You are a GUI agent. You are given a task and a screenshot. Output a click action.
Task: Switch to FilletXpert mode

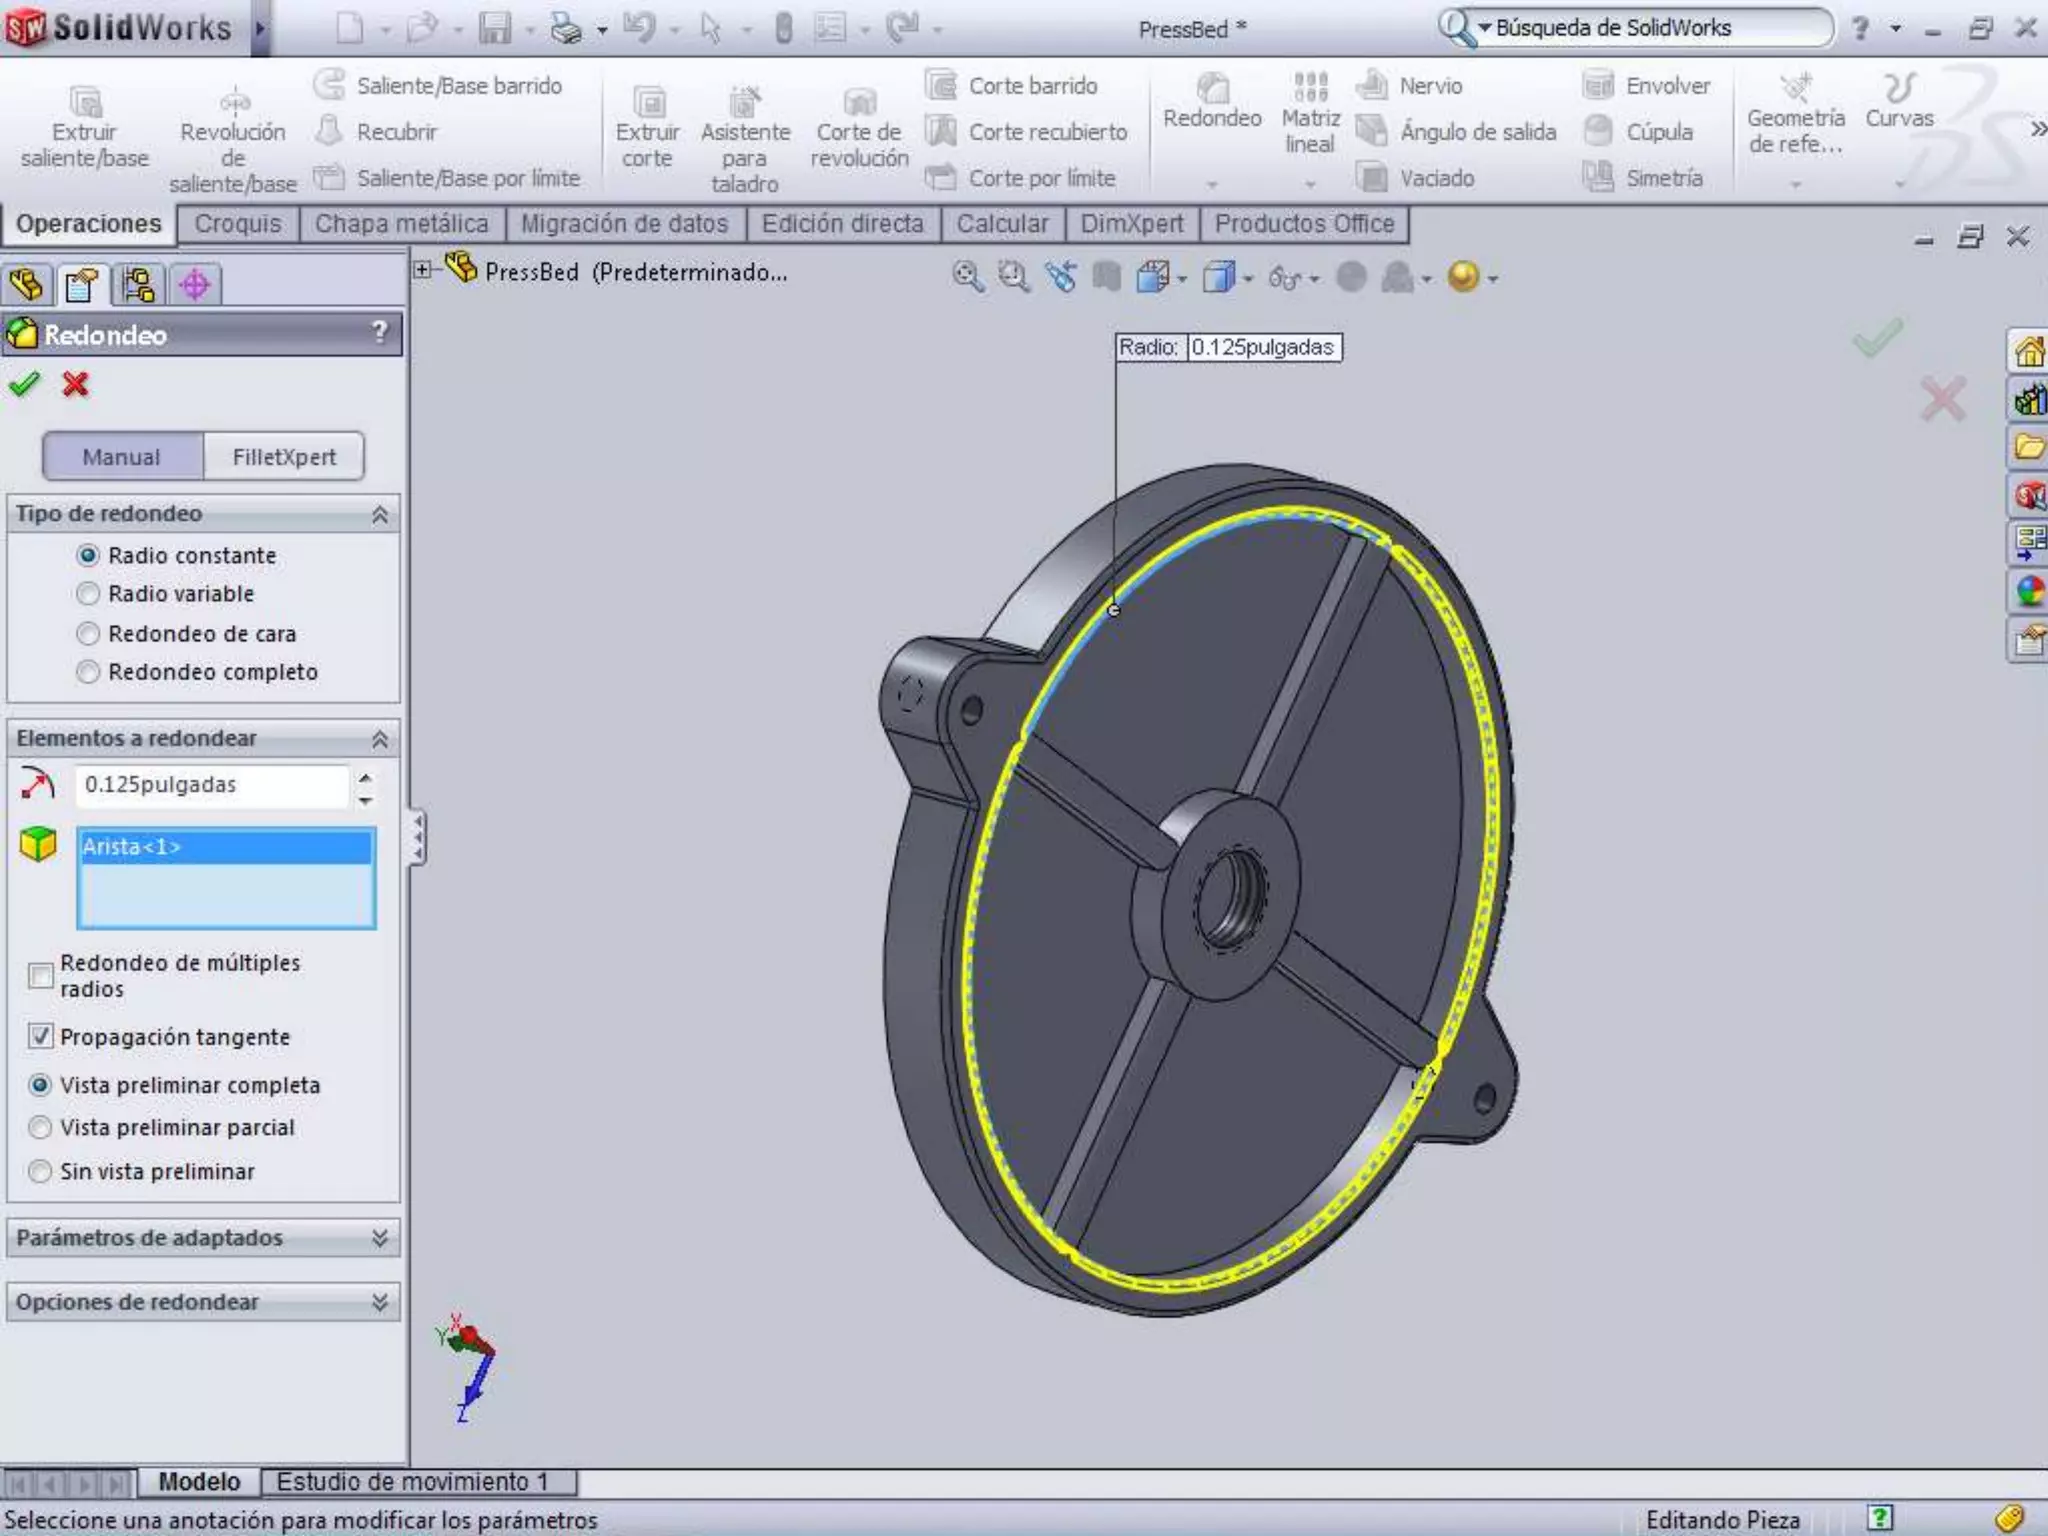284,457
